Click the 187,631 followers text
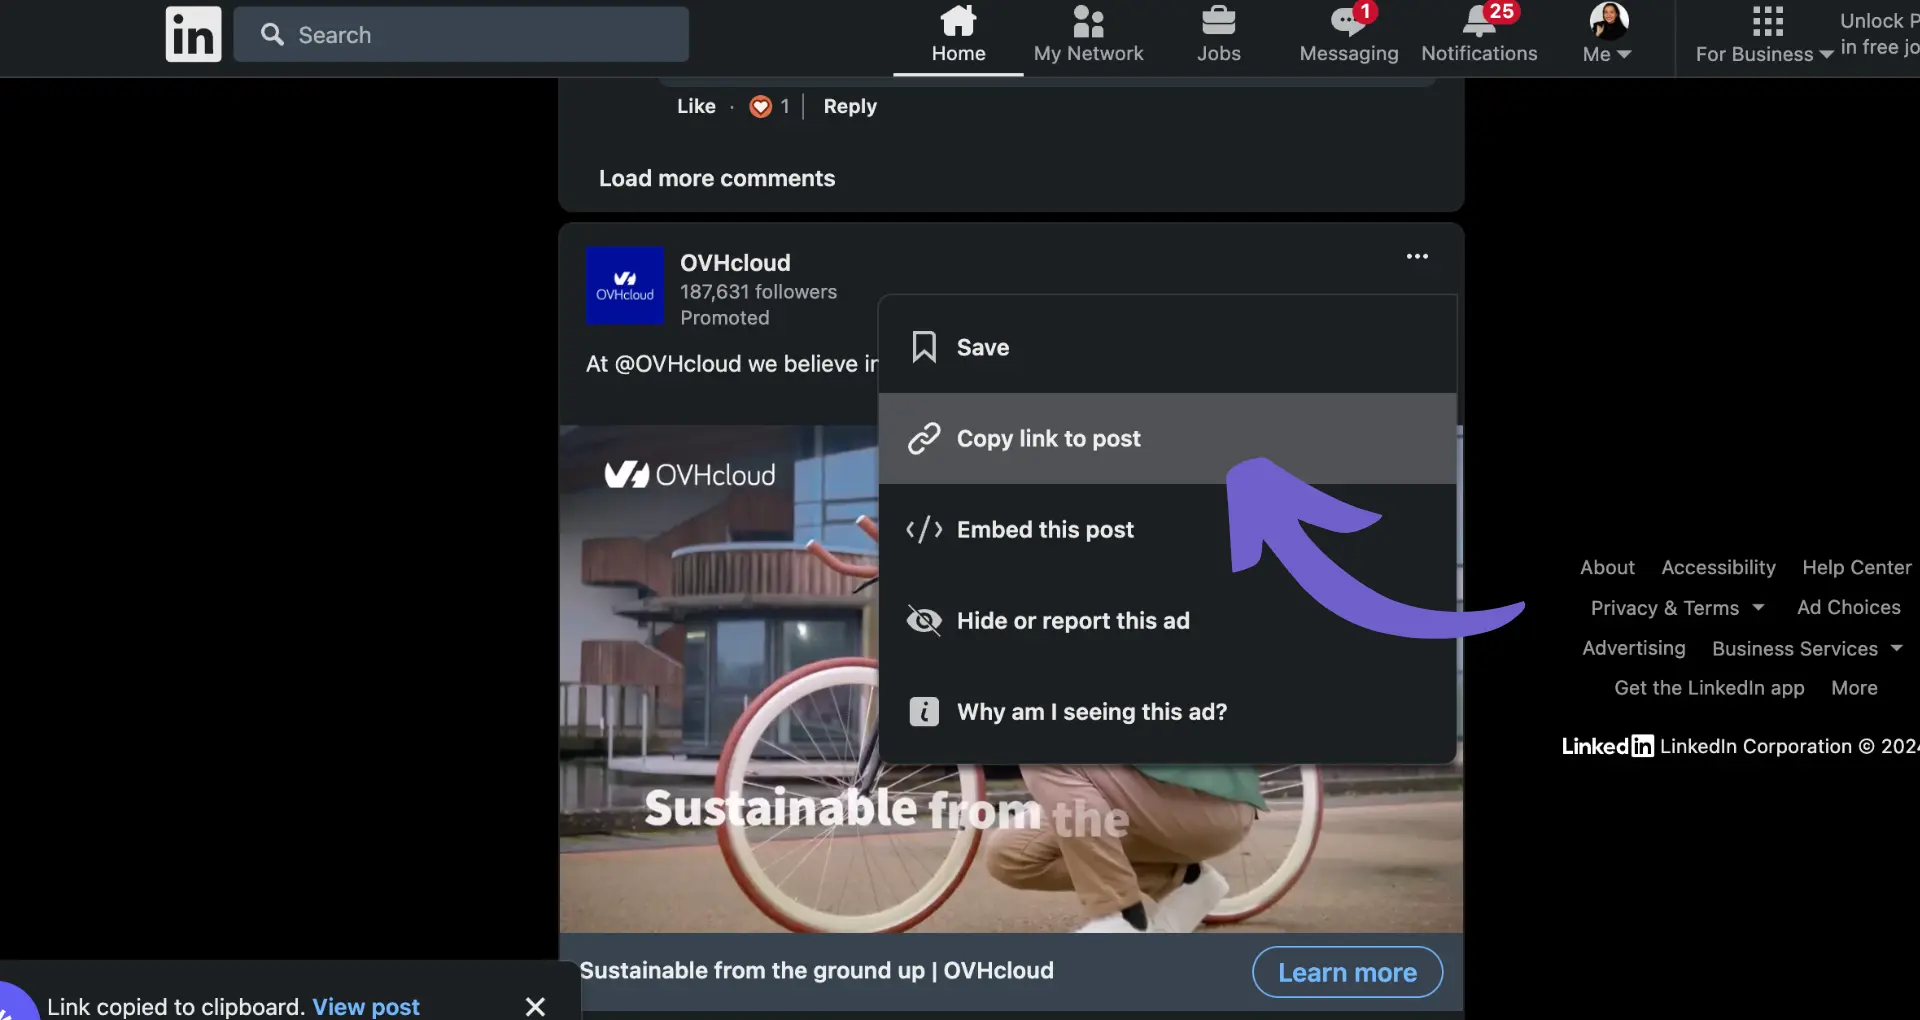 [758, 292]
